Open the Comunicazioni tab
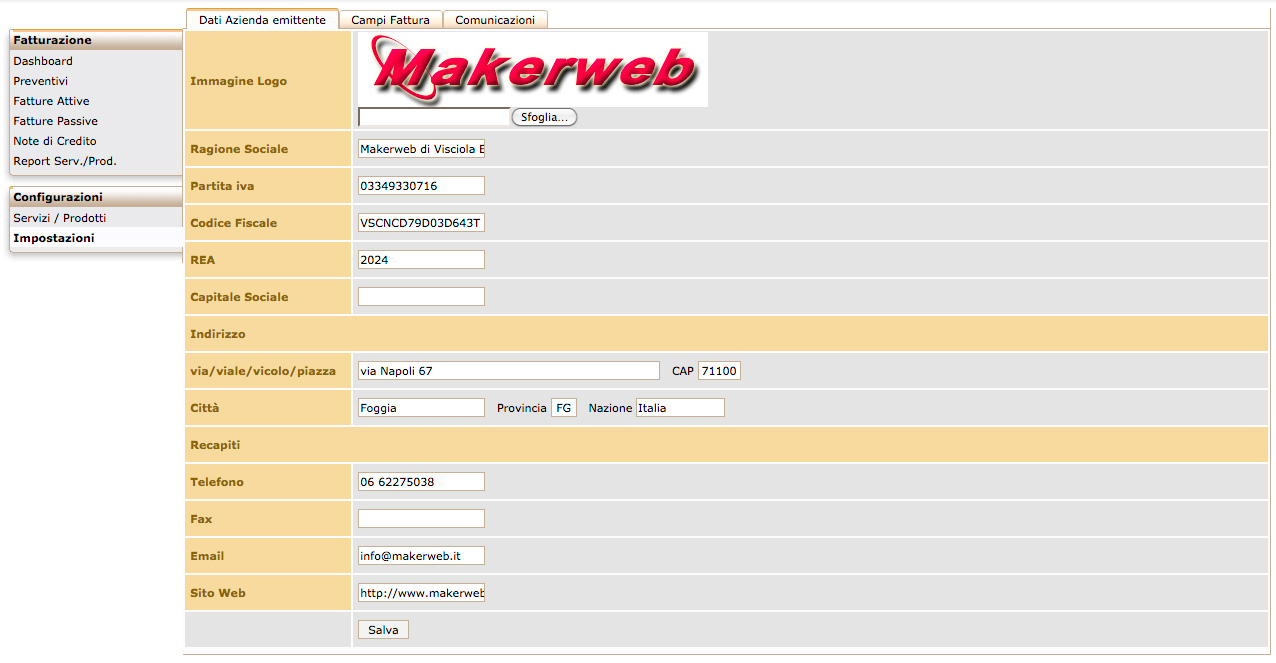 pyautogui.click(x=495, y=20)
